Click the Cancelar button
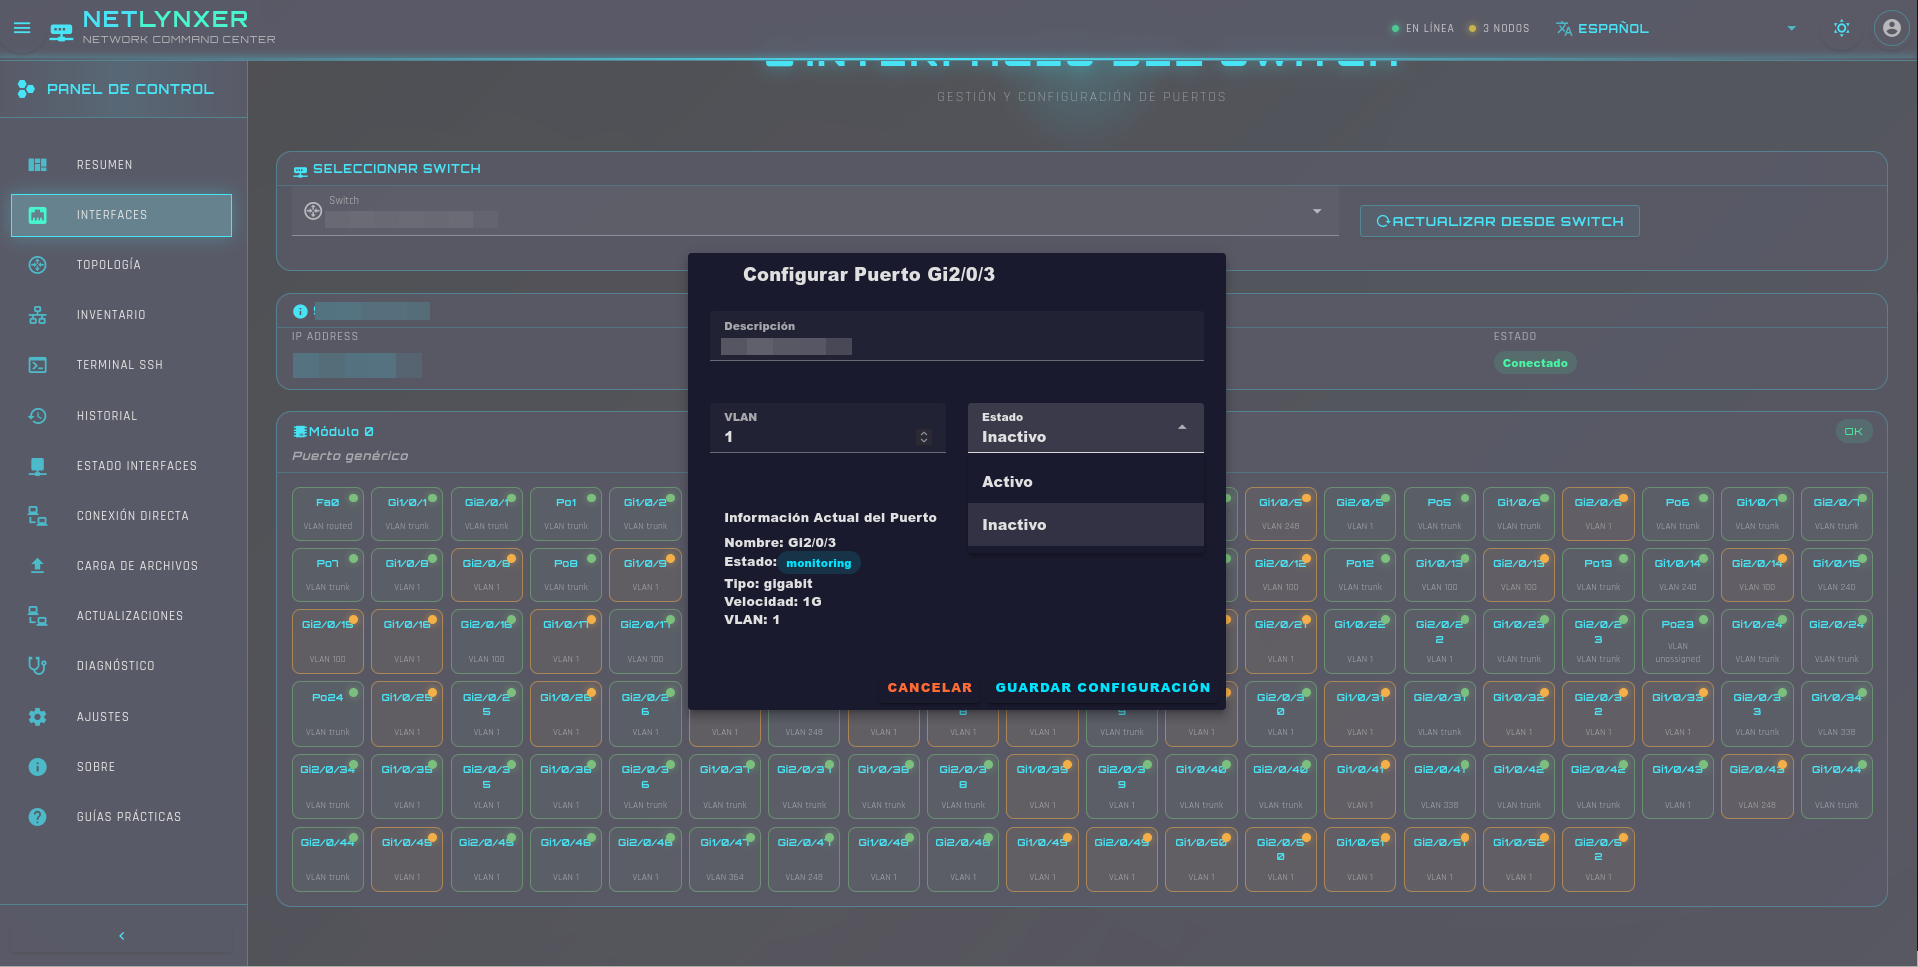This screenshot has height=967, width=1918. coord(929,688)
